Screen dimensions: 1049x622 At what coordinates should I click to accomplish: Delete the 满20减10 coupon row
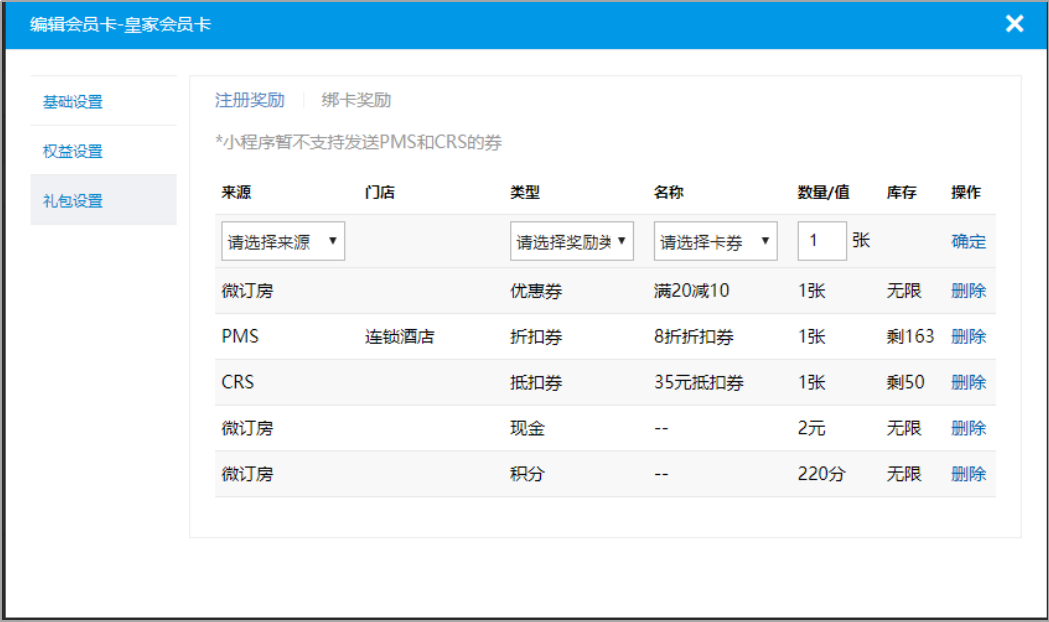(968, 291)
